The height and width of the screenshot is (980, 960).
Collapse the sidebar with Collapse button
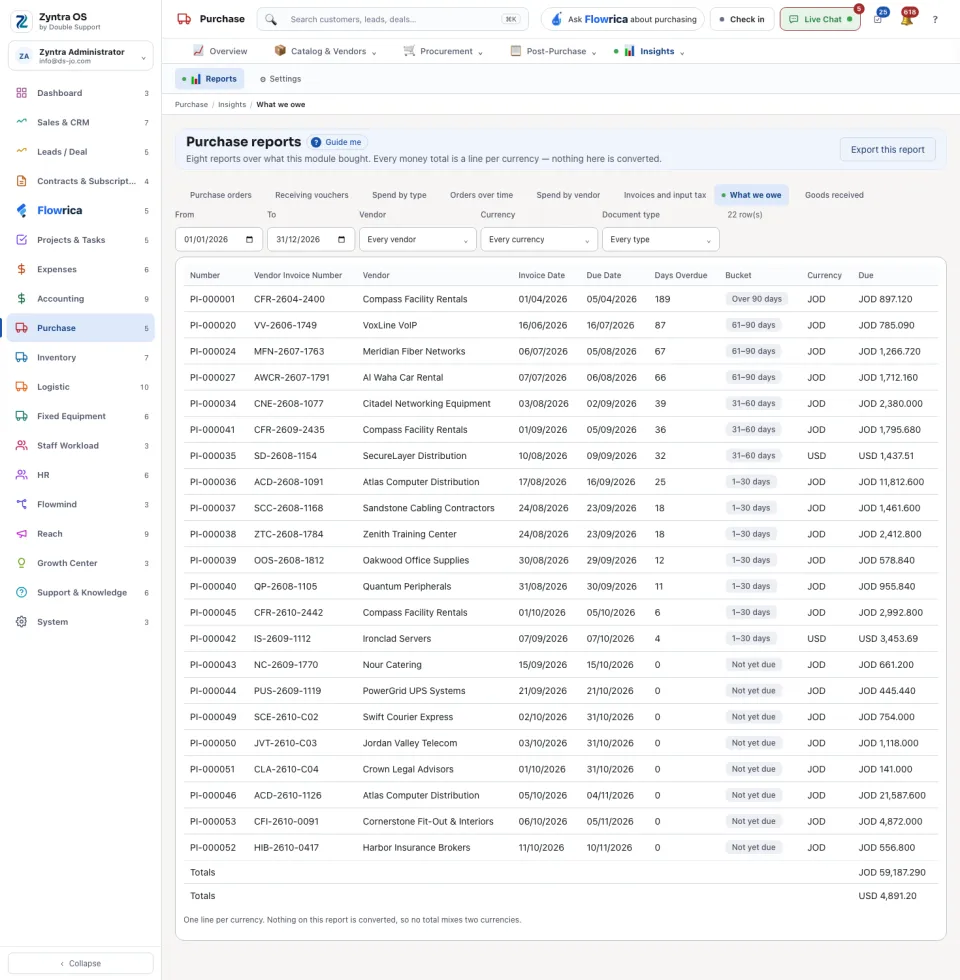click(81, 963)
